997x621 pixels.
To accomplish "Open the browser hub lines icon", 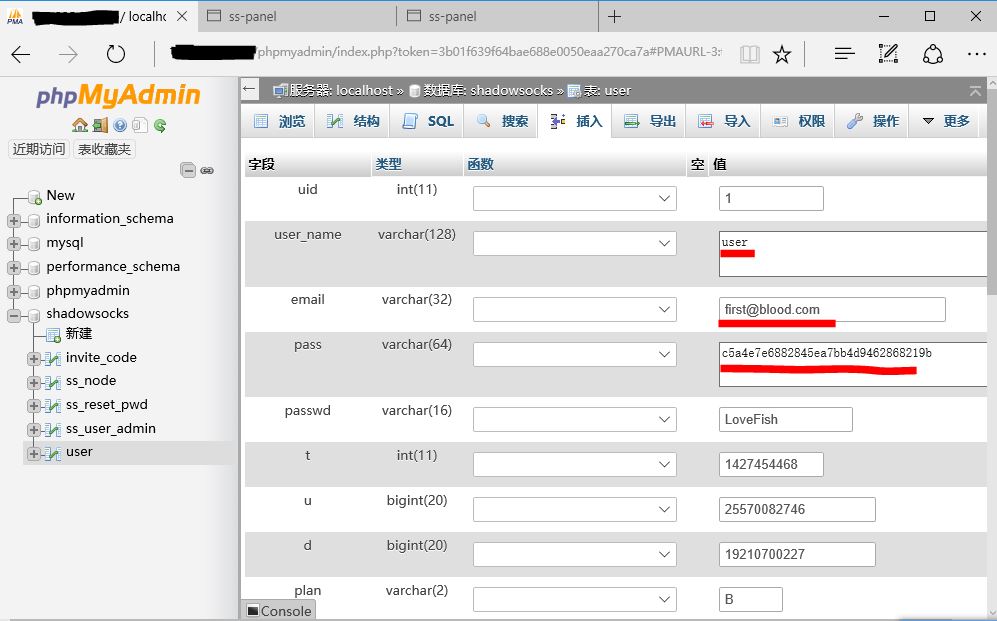I will [x=844, y=54].
